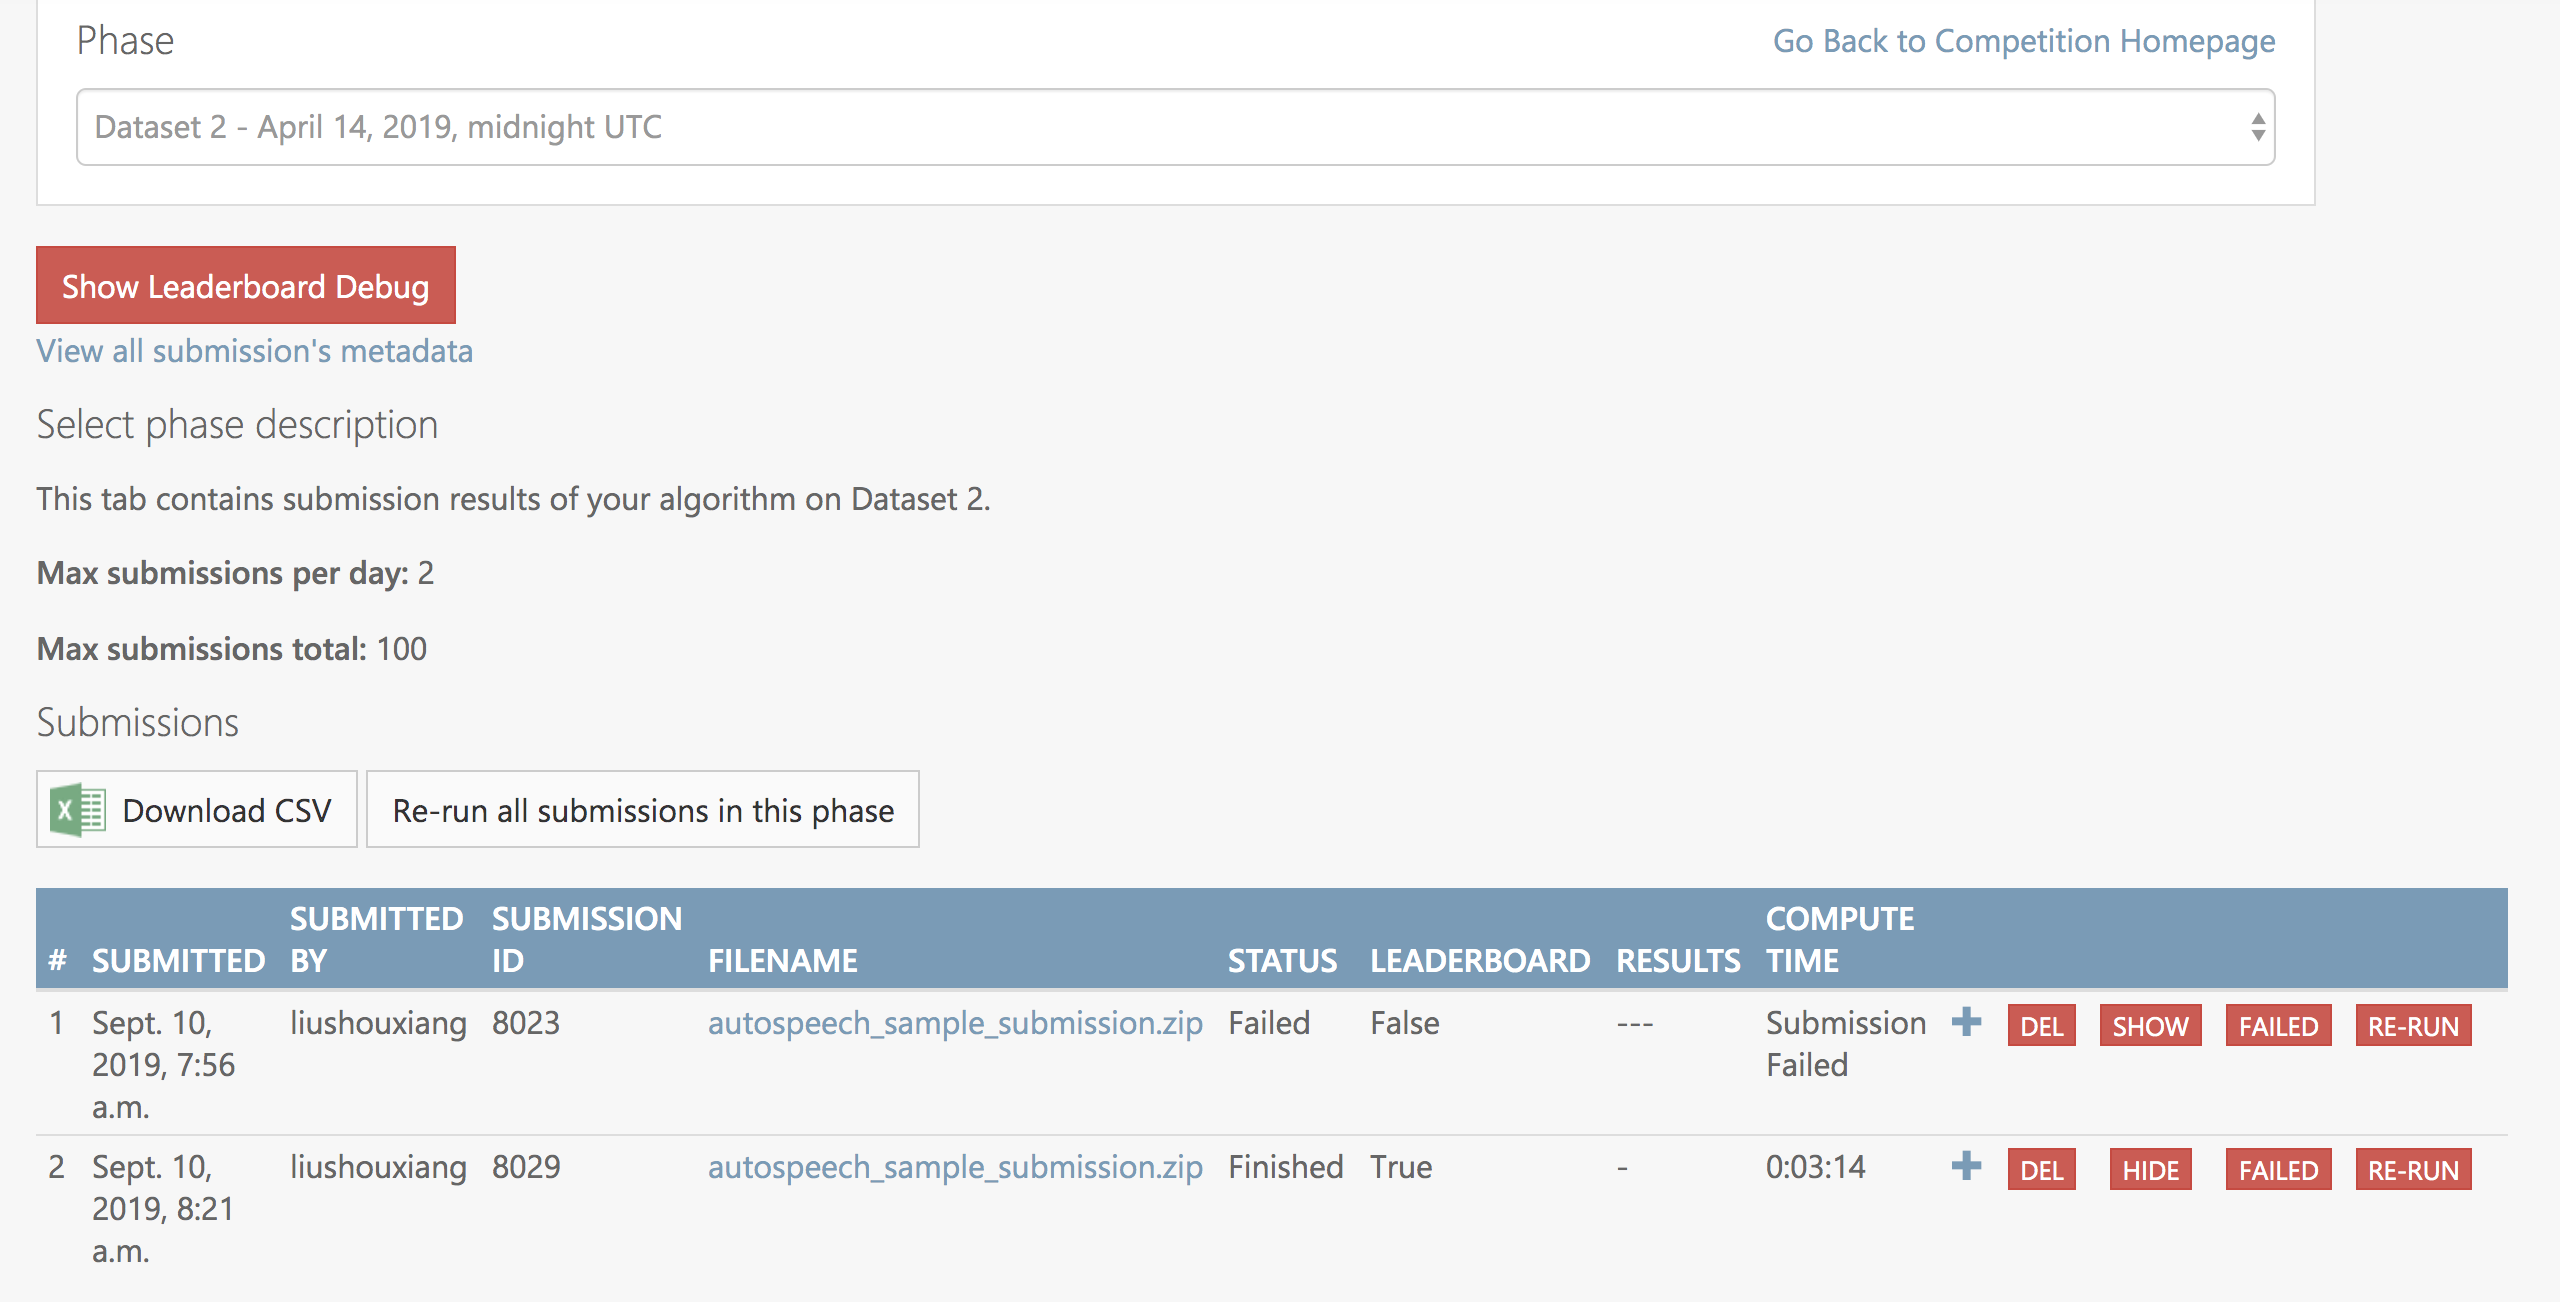The width and height of the screenshot is (2560, 1302).
Task: Go Back to Competition Homepage
Action: (x=2024, y=41)
